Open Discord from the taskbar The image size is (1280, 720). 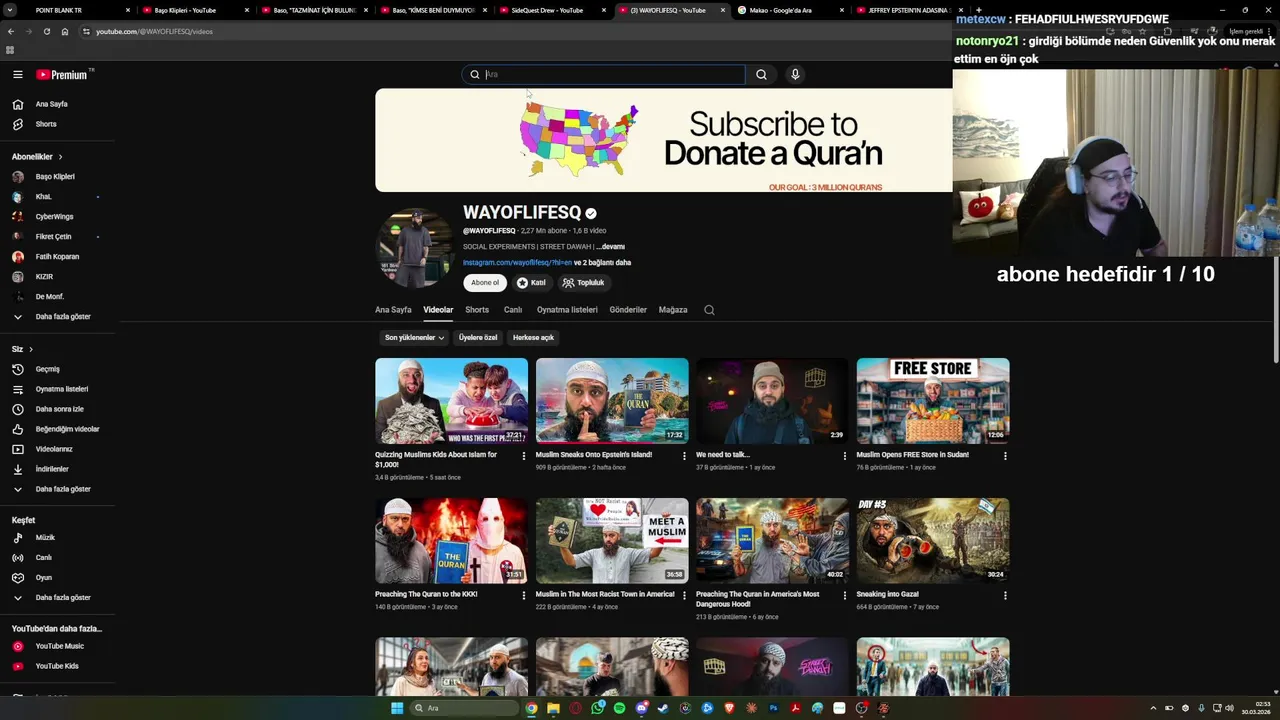pos(641,708)
